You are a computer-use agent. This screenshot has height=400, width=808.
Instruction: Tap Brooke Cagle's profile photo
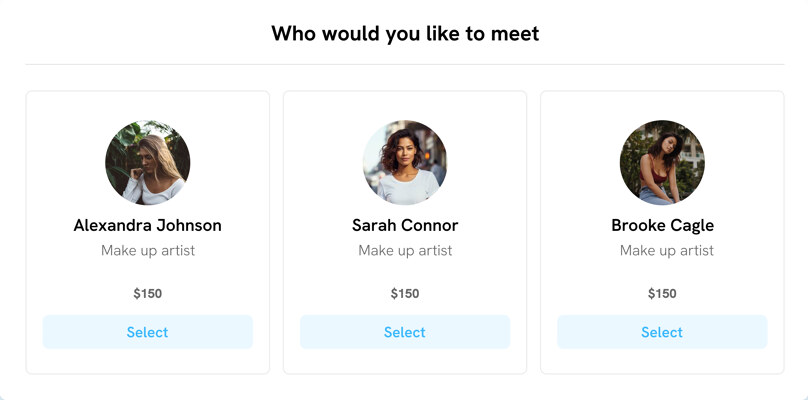point(662,163)
